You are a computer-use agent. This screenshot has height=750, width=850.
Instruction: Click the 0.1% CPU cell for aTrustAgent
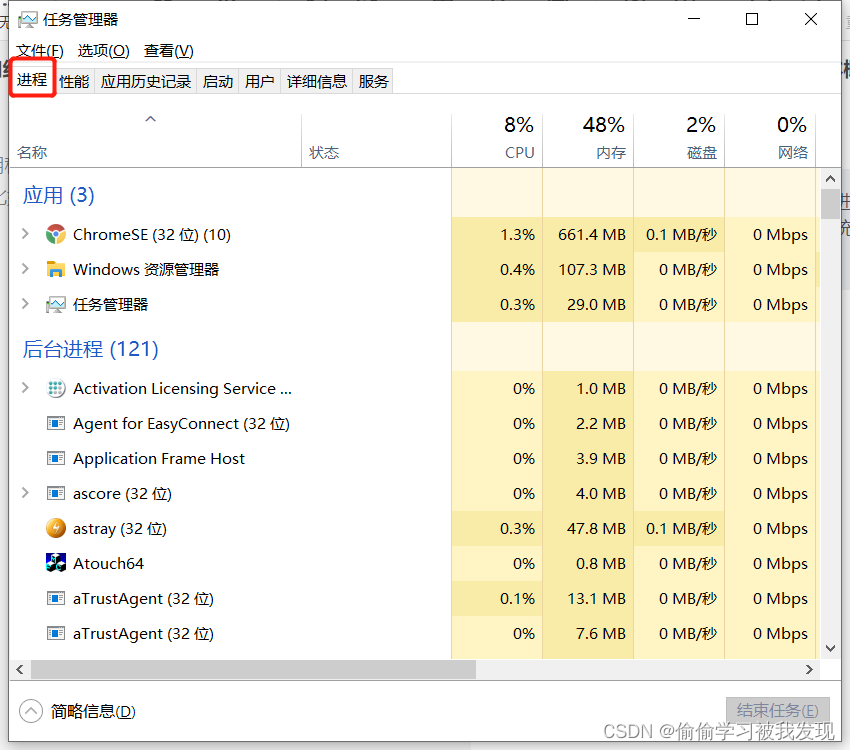click(x=497, y=598)
